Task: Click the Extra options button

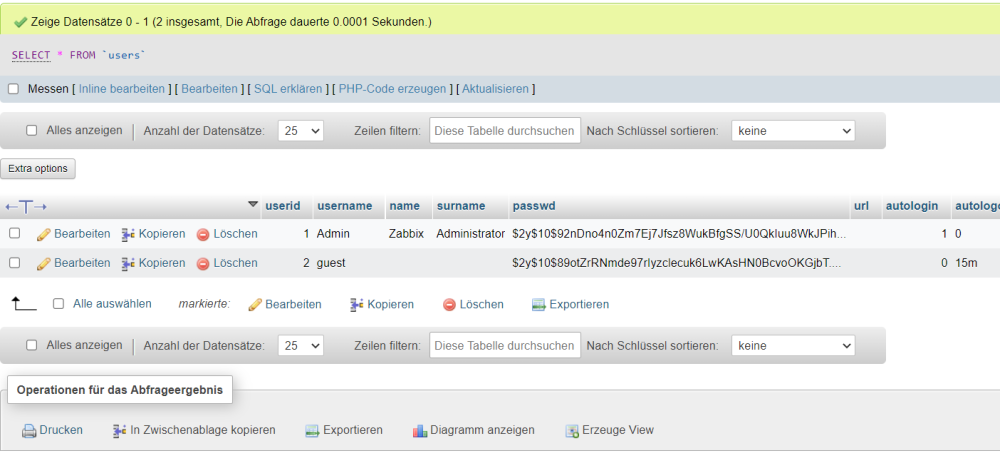Action: (38, 169)
